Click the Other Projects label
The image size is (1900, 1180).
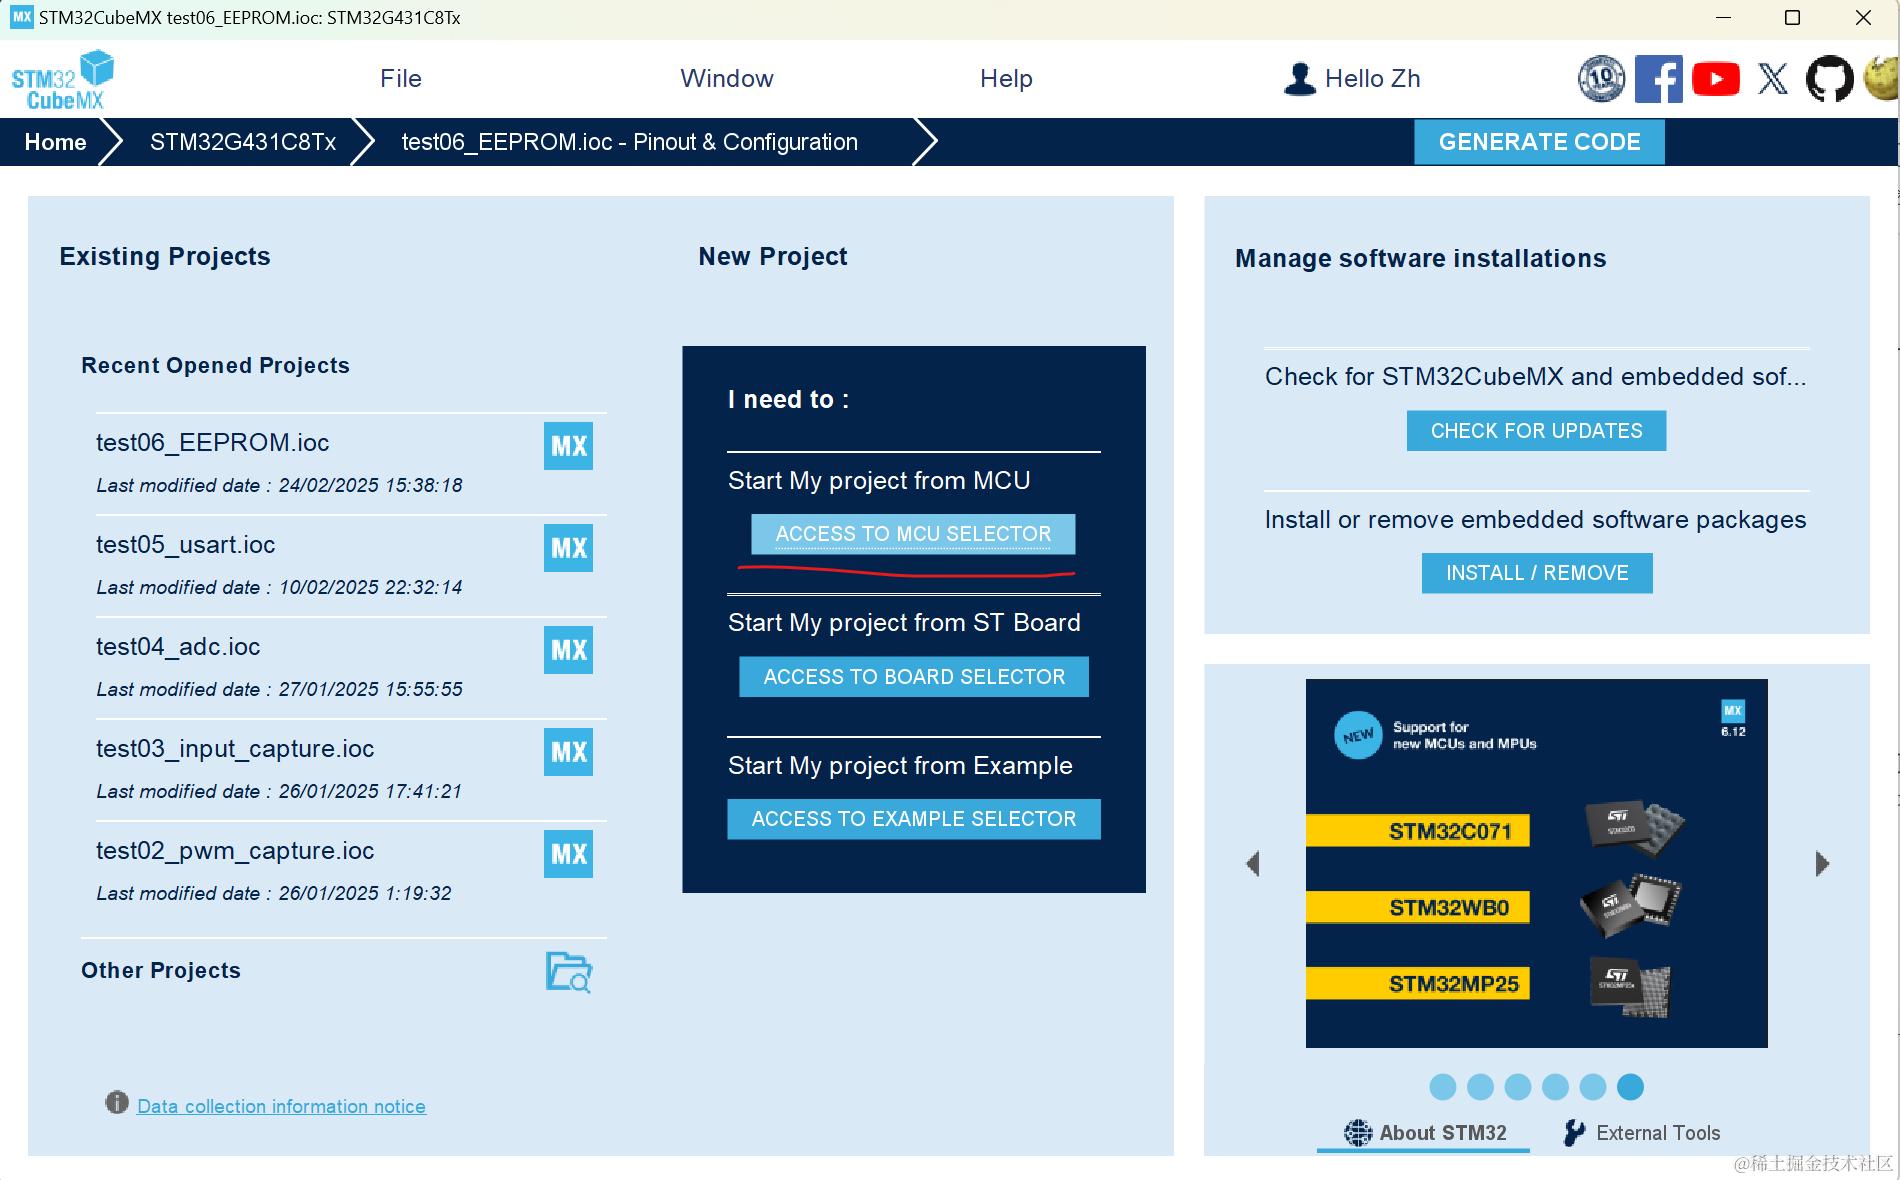[161, 971]
